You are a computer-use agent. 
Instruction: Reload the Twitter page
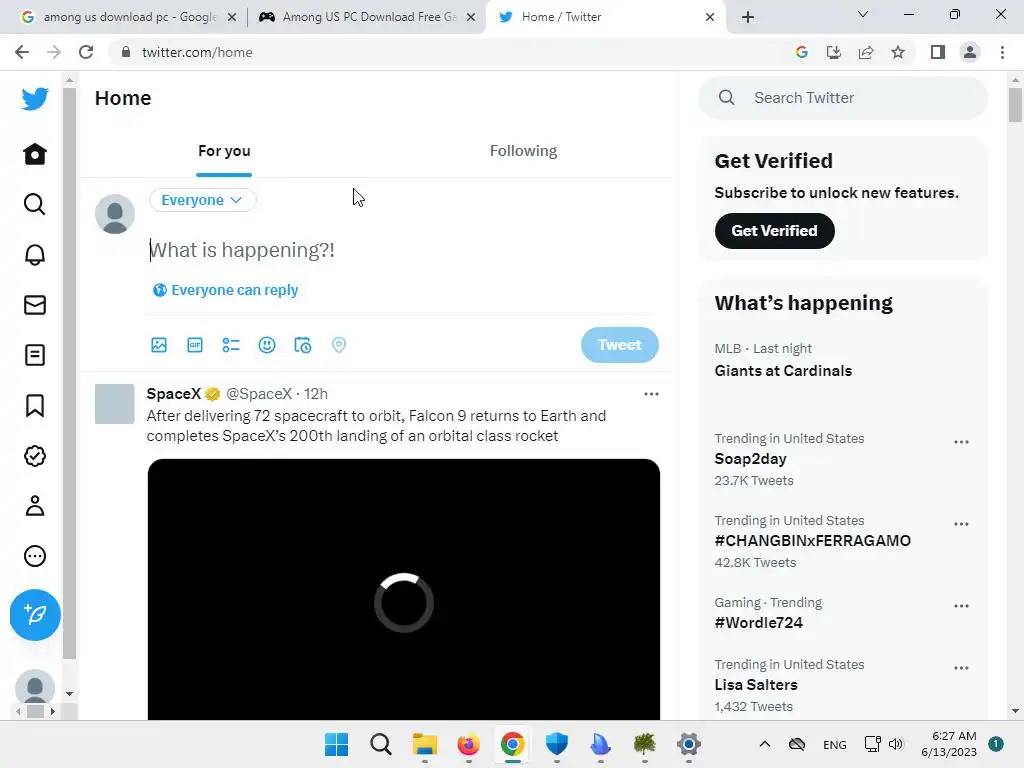tap(86, 52)
